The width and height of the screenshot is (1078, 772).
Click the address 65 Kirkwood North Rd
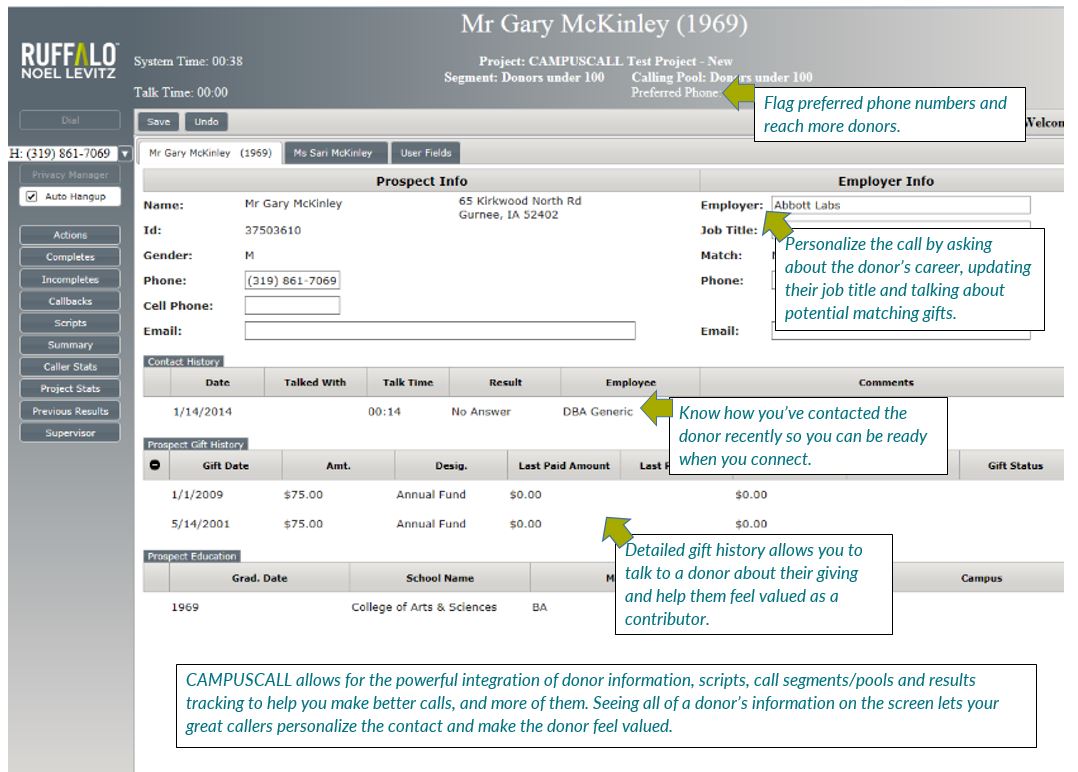tap(520, 201)
